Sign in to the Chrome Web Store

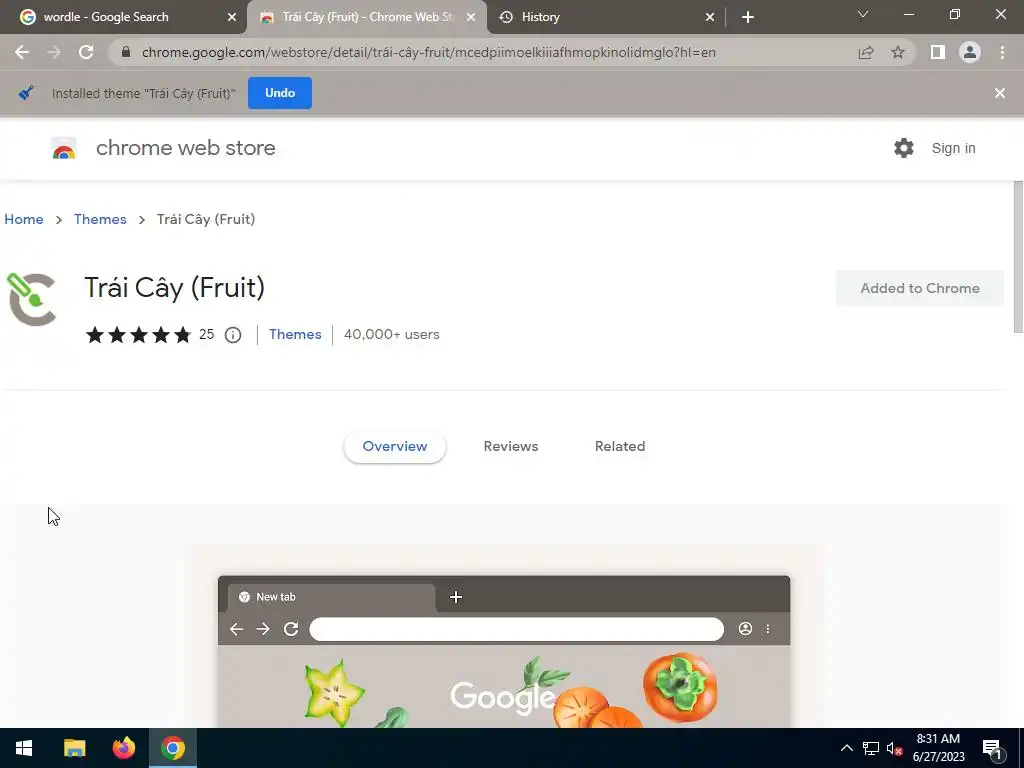point(953,148)
